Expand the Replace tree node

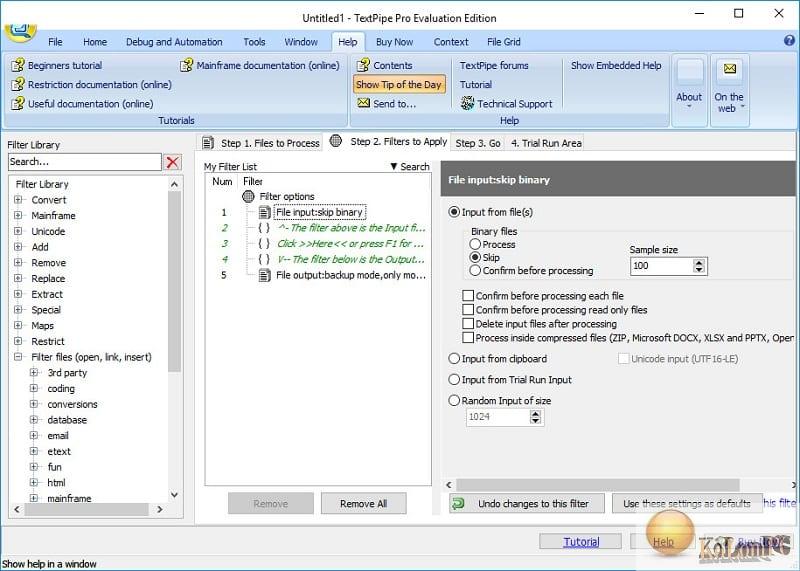(18, 278)
